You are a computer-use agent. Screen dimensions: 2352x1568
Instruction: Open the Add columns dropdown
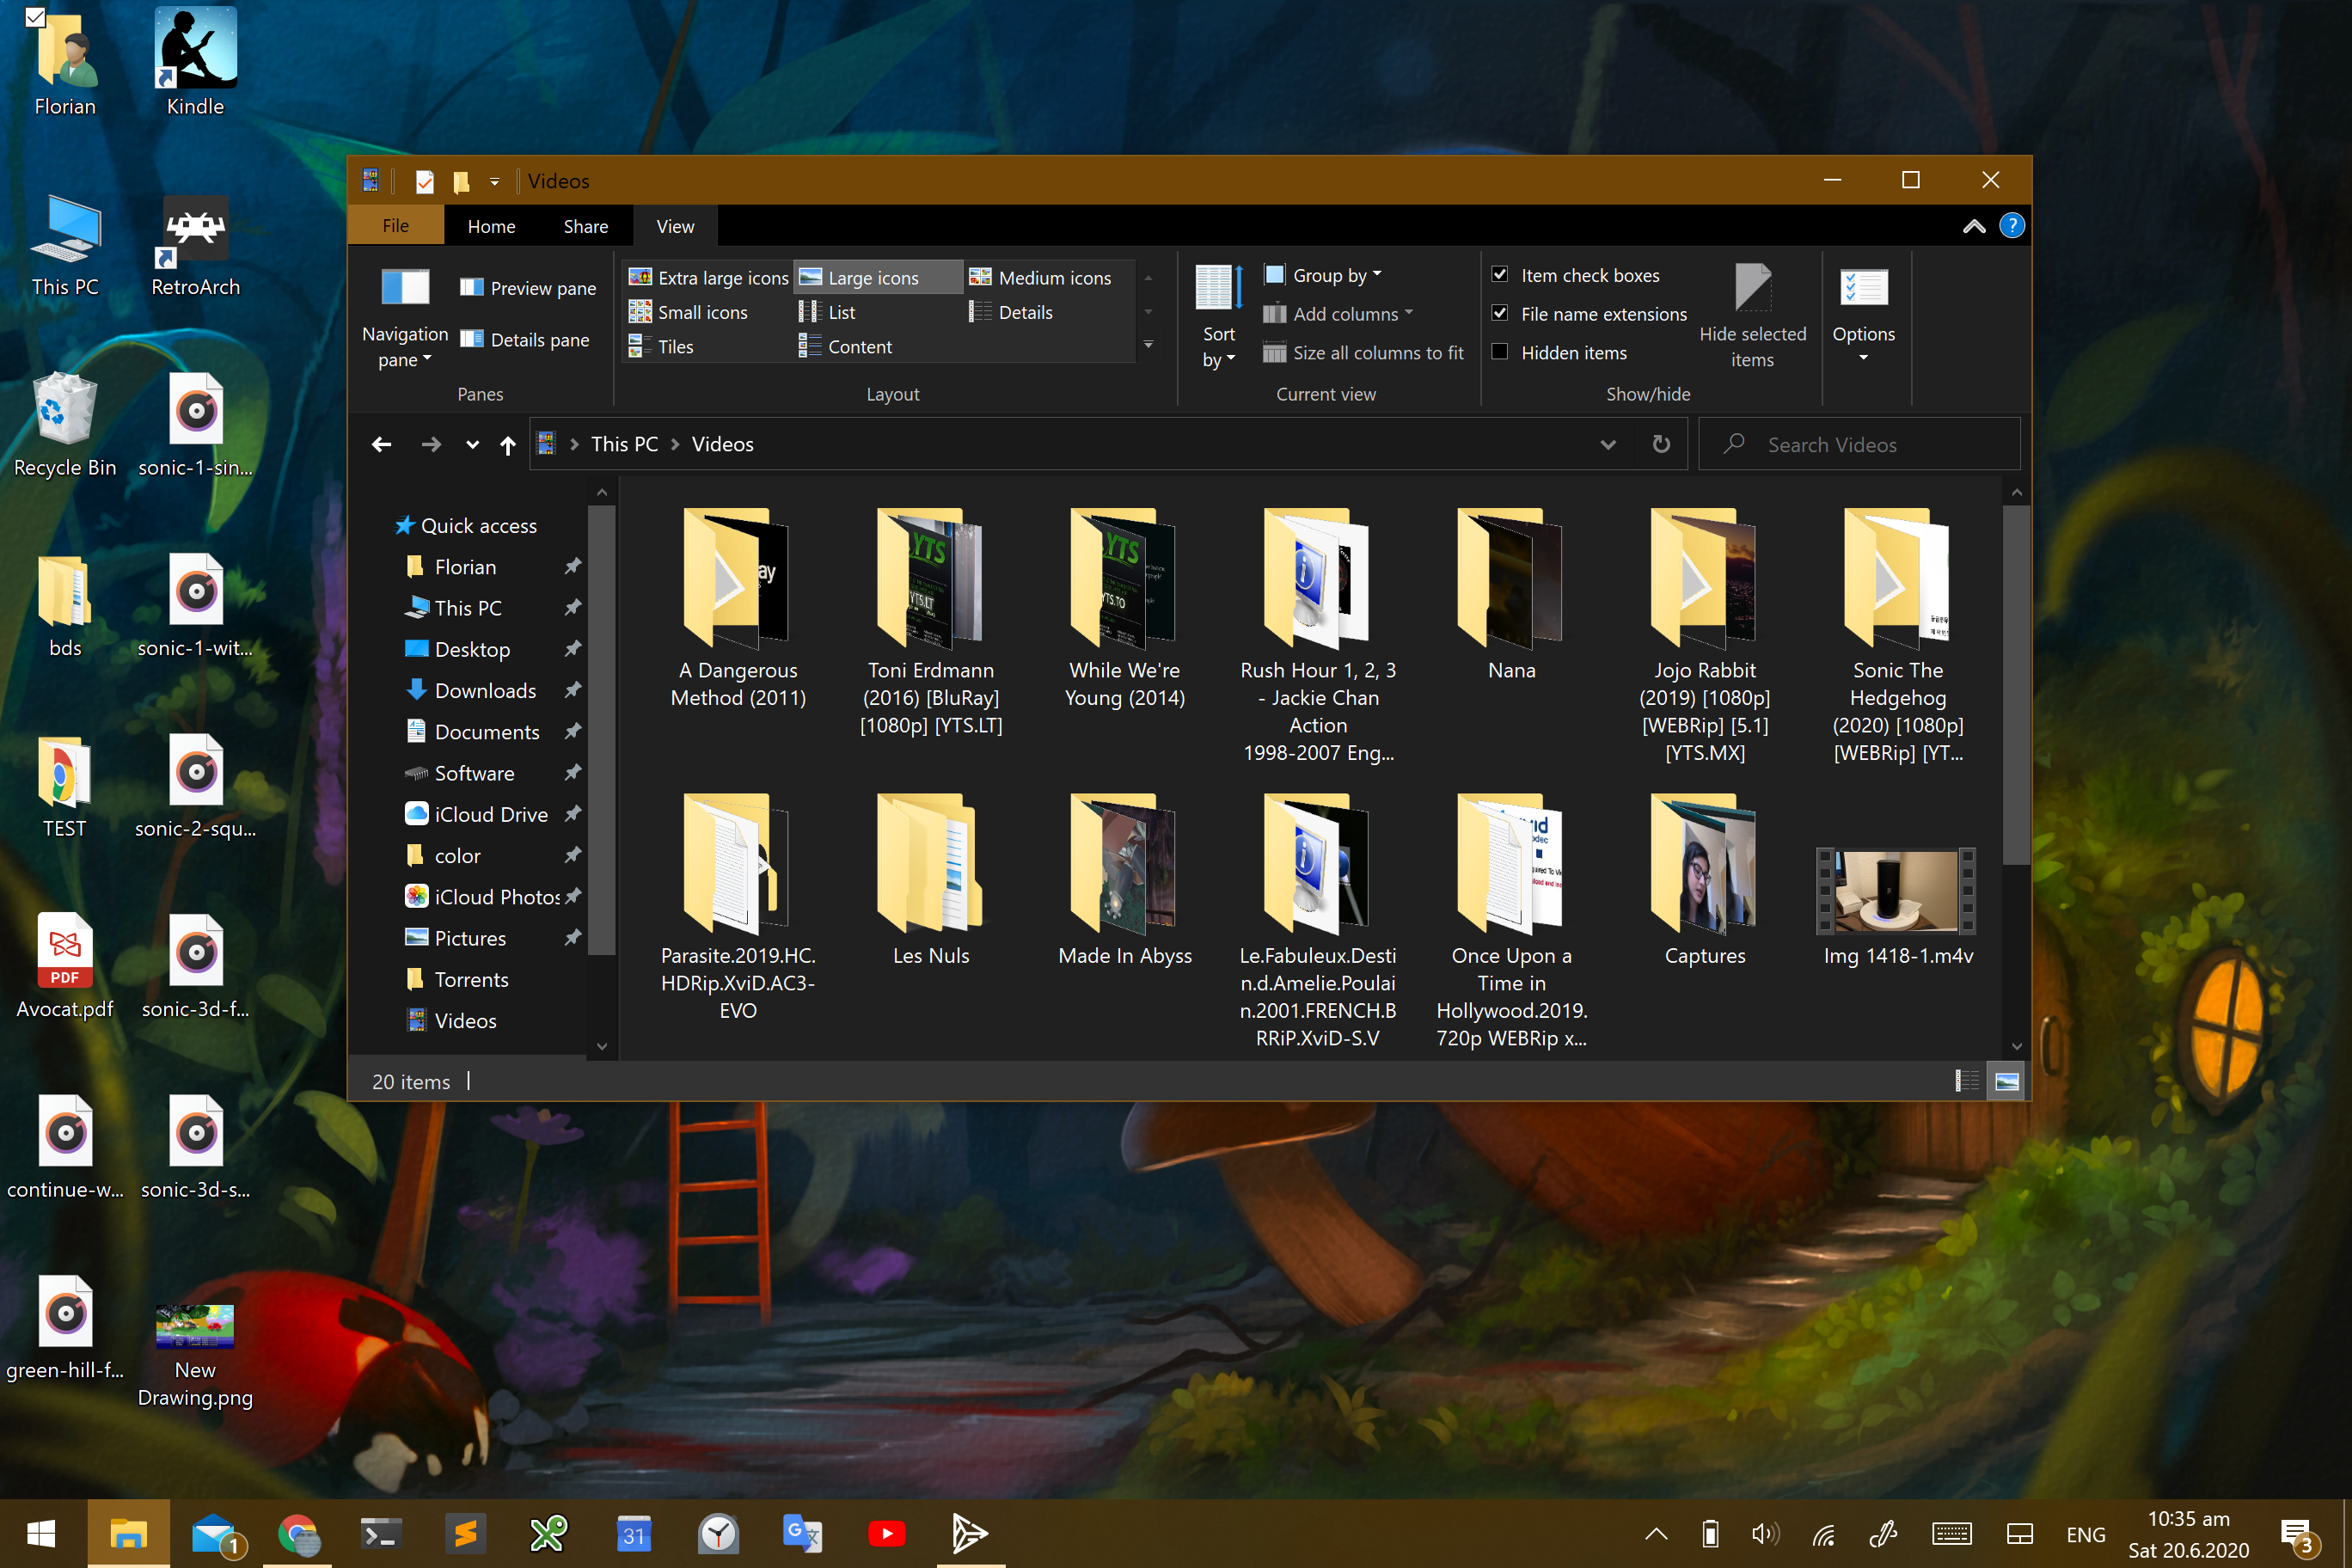[1338, 314]
